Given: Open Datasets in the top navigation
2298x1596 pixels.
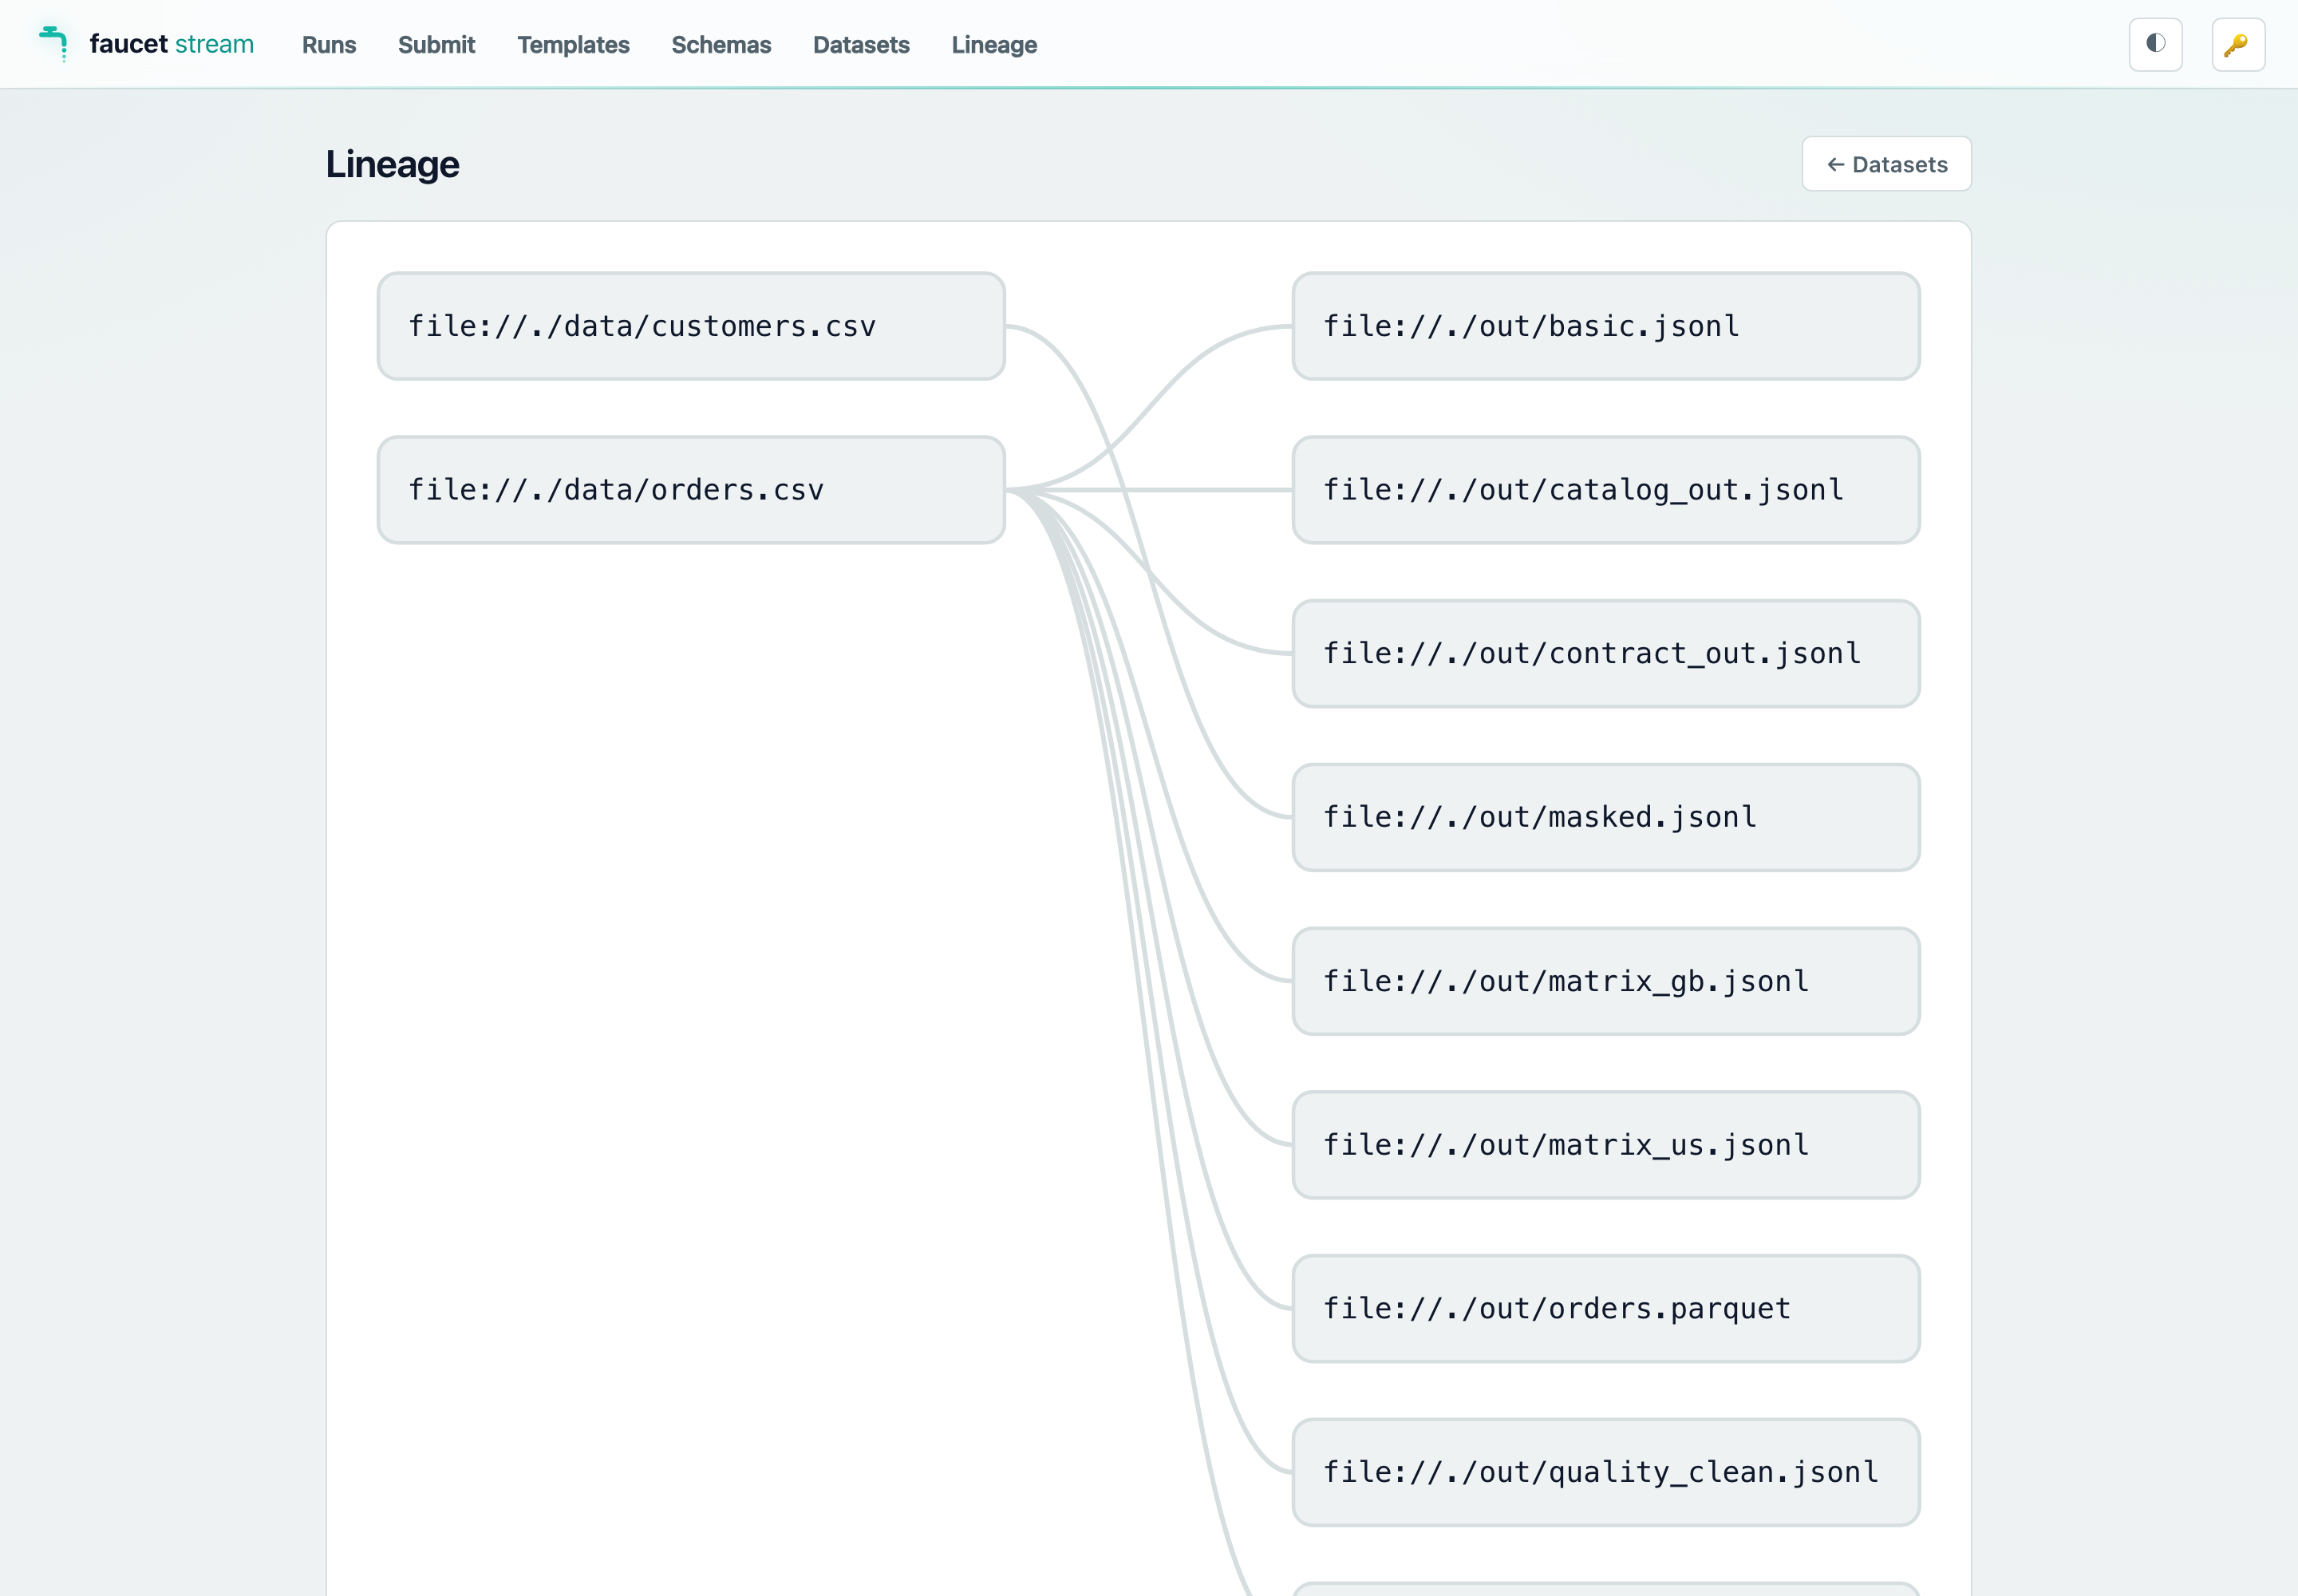Looking at the screenshot, I should [x=861, y=45].
